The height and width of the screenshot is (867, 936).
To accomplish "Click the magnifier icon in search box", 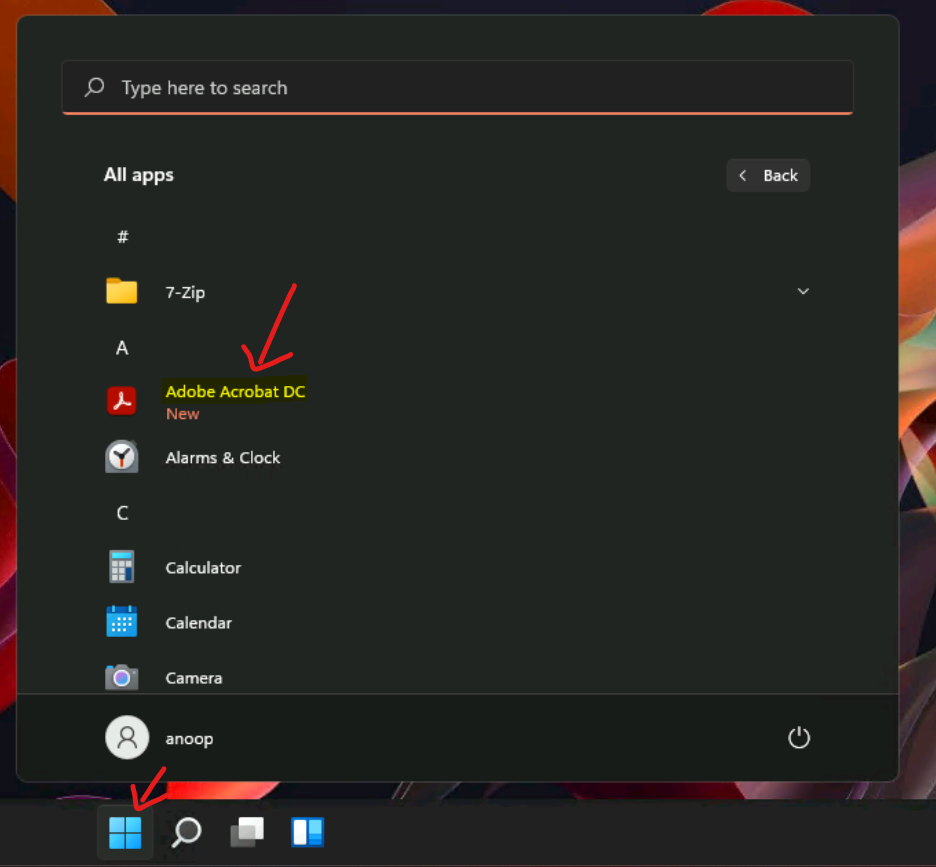I will pos(94,87).
